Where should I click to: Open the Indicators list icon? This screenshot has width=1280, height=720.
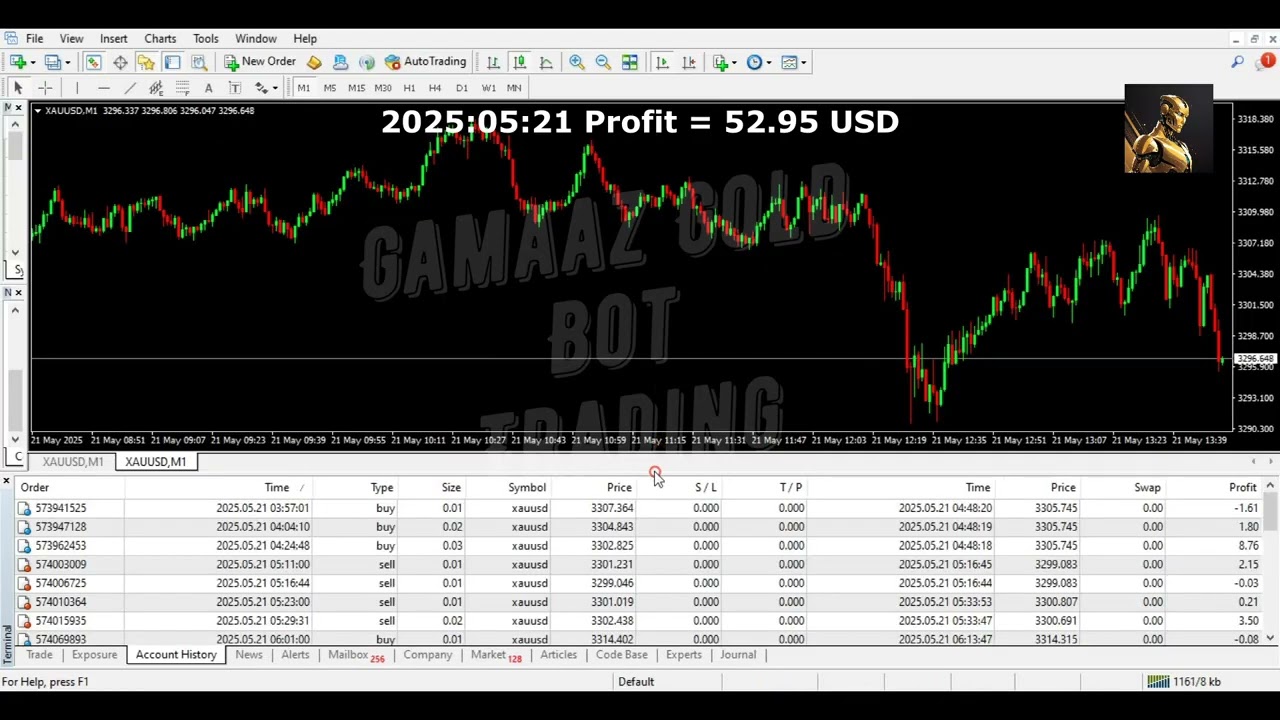[720, 62]
